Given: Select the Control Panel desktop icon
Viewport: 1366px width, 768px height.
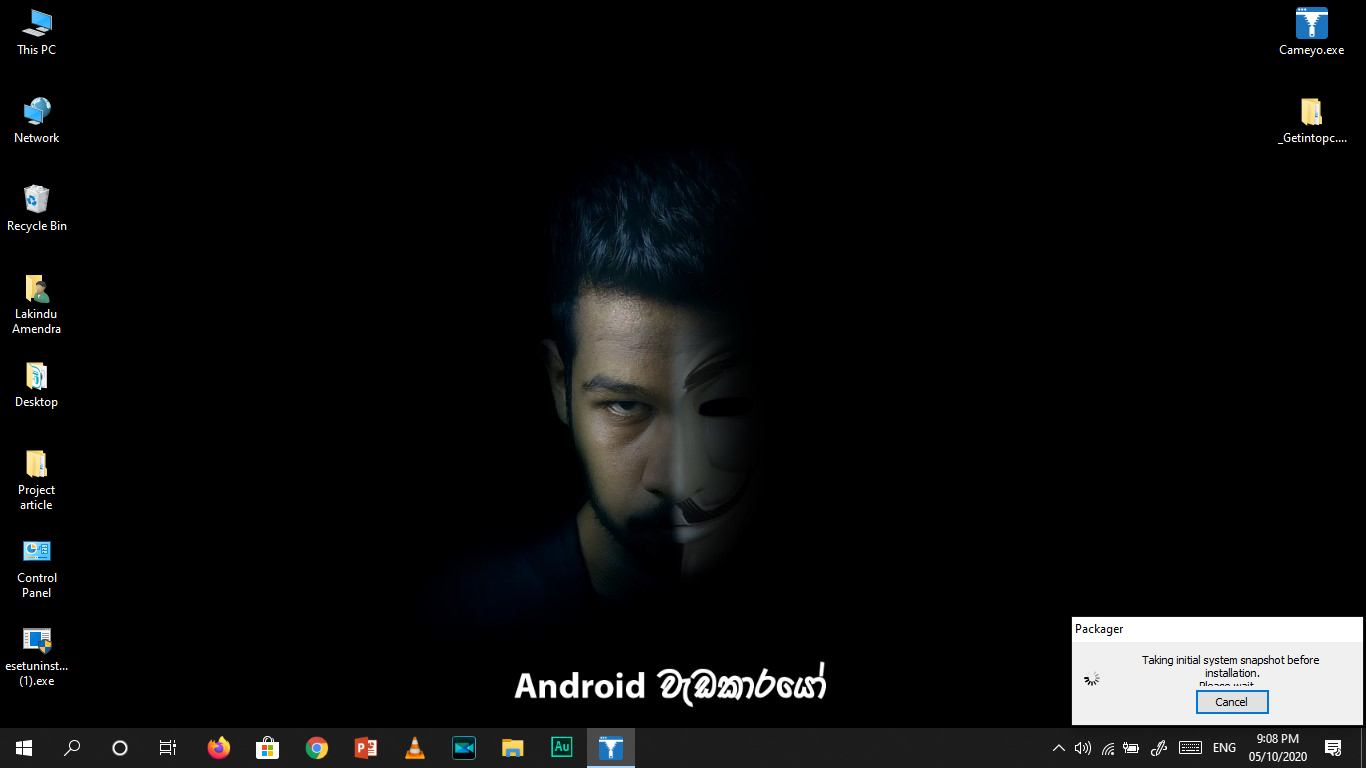Looking at the screenshot, I should 37,568.
